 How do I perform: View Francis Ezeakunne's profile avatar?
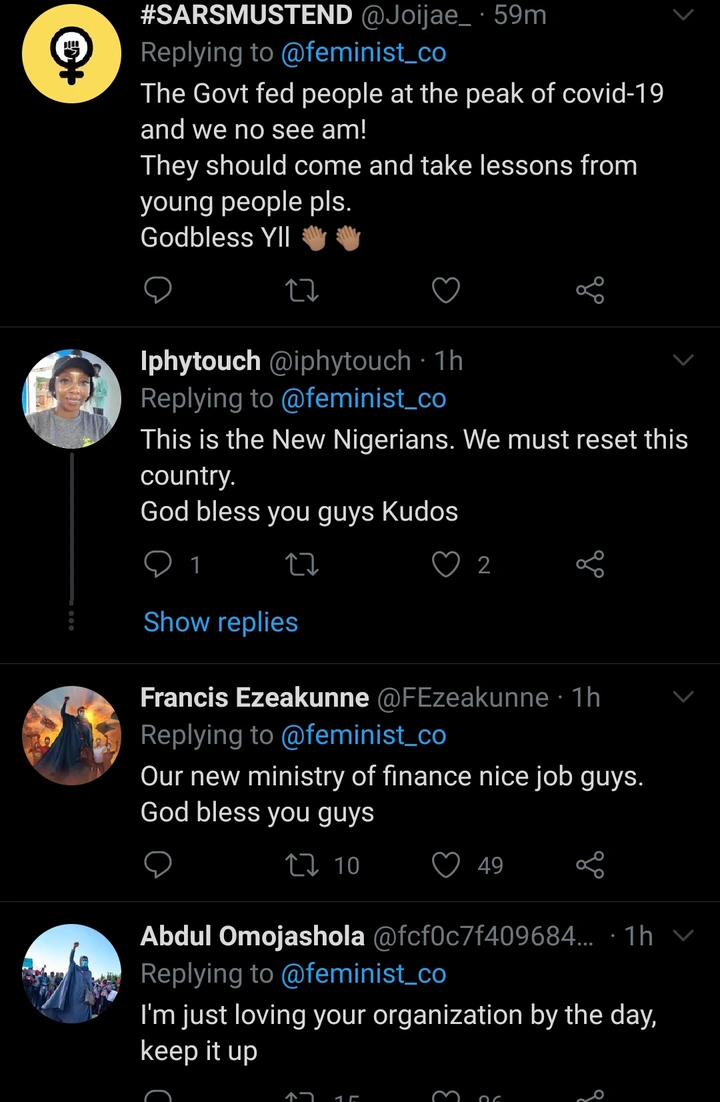(x=71, y=734)
